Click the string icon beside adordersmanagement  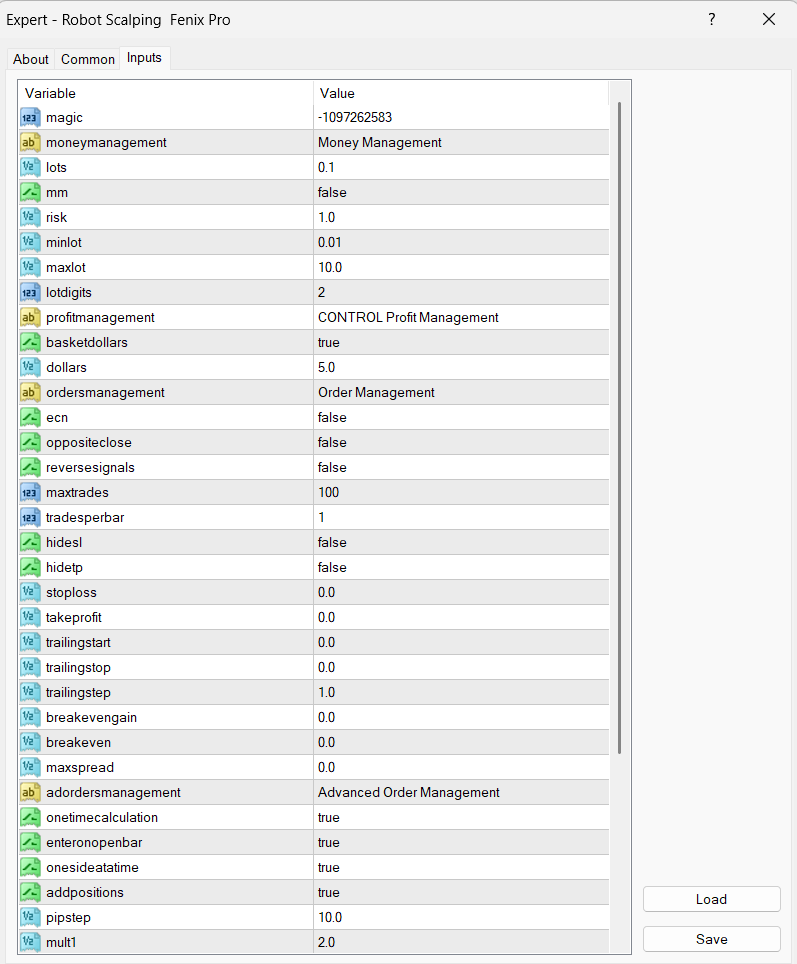point(30,792)
